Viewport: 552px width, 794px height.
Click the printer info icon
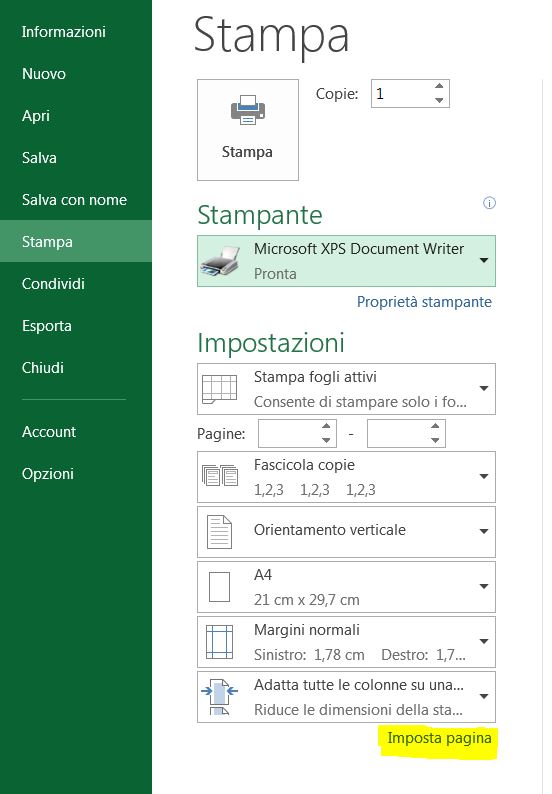[x=489, y=203]
